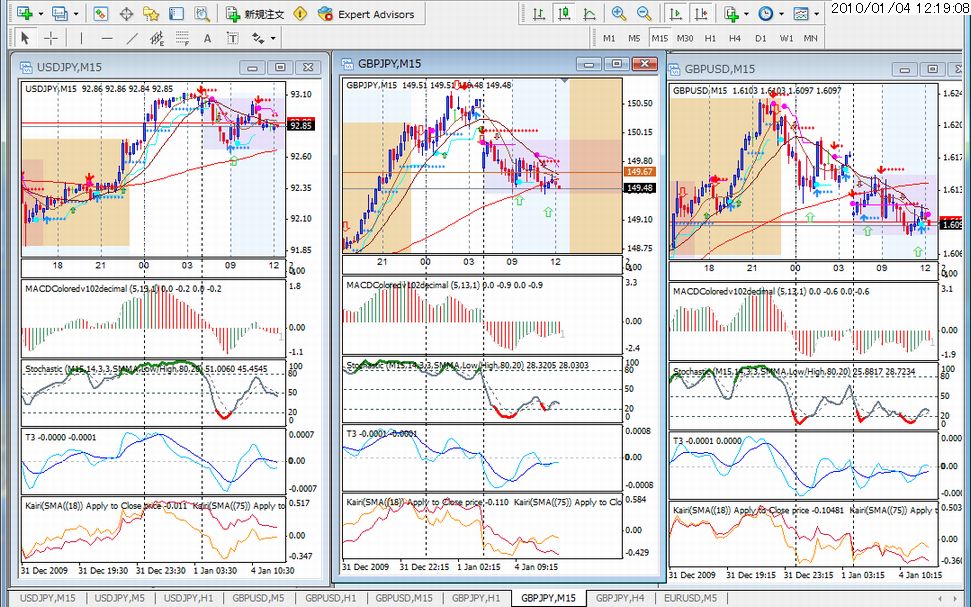Image resolution: width=971 pixels, height=607 pixels.
Task: Click the 149.67 price label in GBPJPY
Action: click(x=639, y=172)
